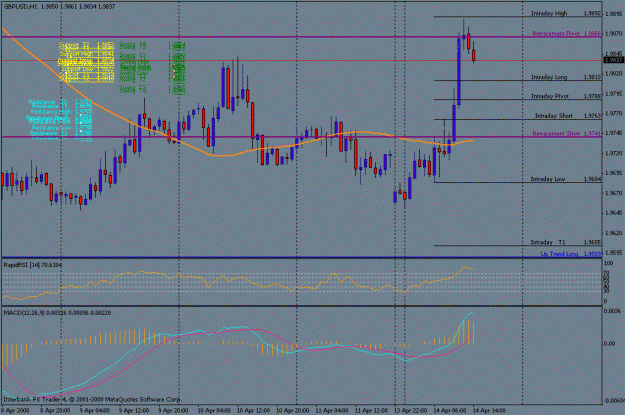625x415 pixels.
Task: Select the Intraday T1 level label
Action: [x=566, y=242]
